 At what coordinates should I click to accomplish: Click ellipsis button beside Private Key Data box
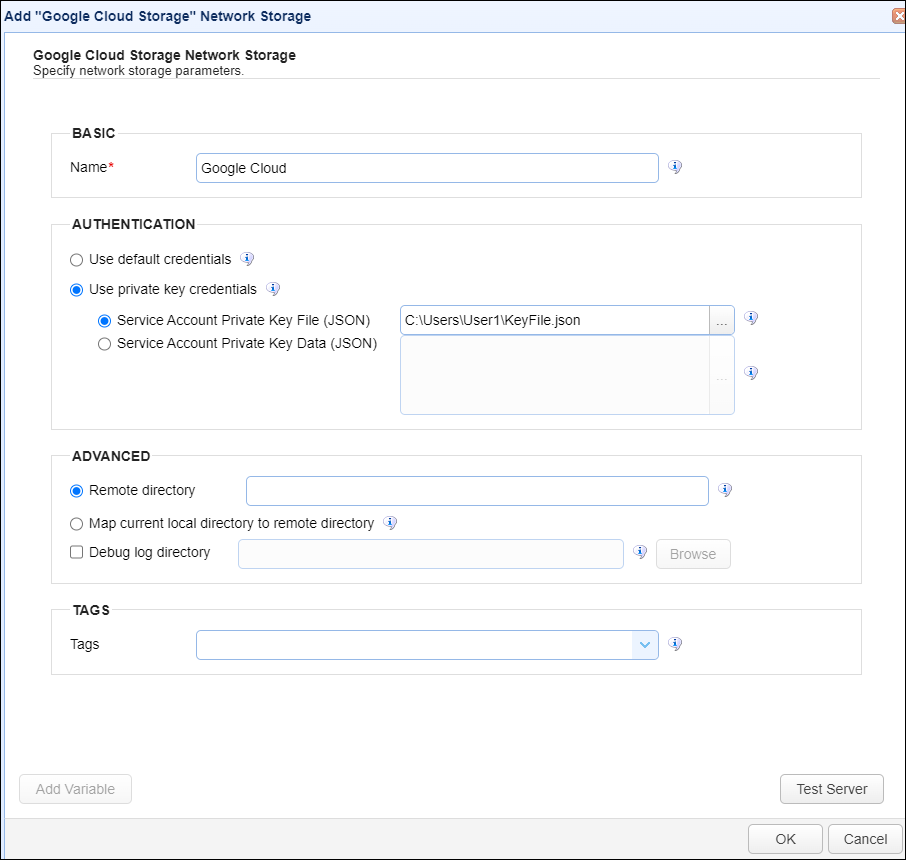point(722,375)
